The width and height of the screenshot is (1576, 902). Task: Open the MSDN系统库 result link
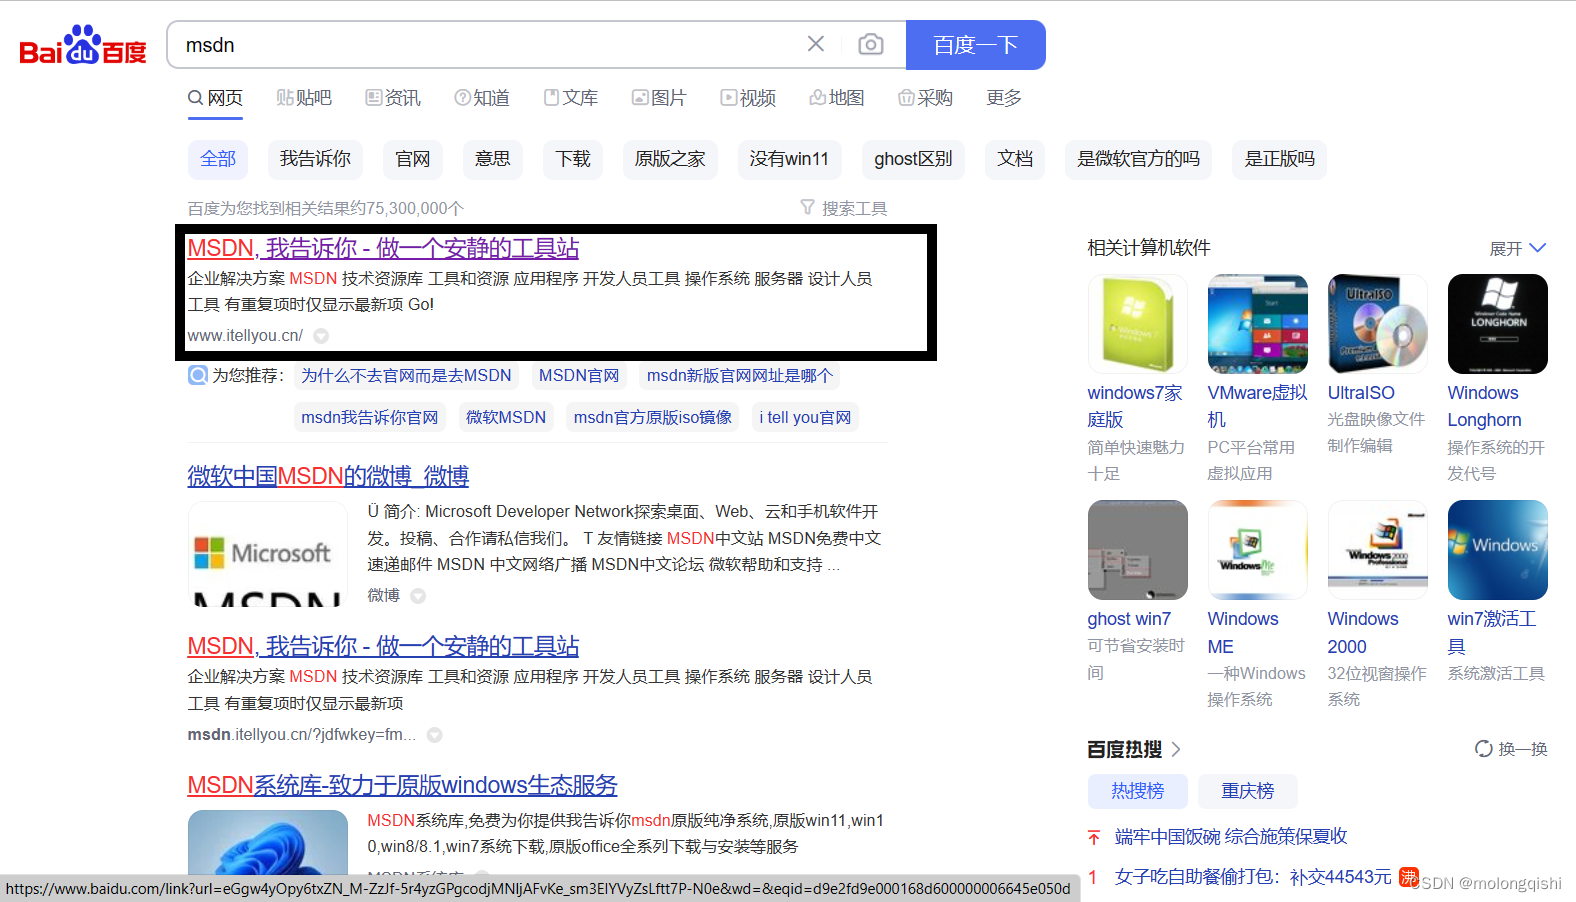pyautogui.click(x=402, y=785)
